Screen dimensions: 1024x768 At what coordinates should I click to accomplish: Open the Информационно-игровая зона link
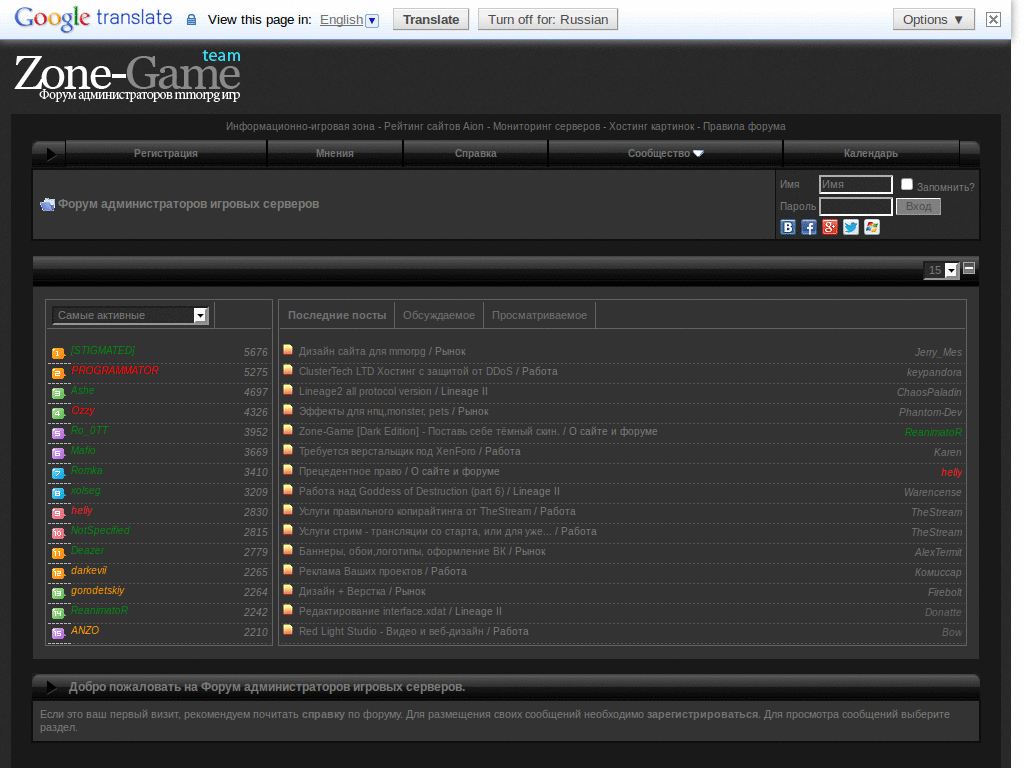tap(300, 127)
